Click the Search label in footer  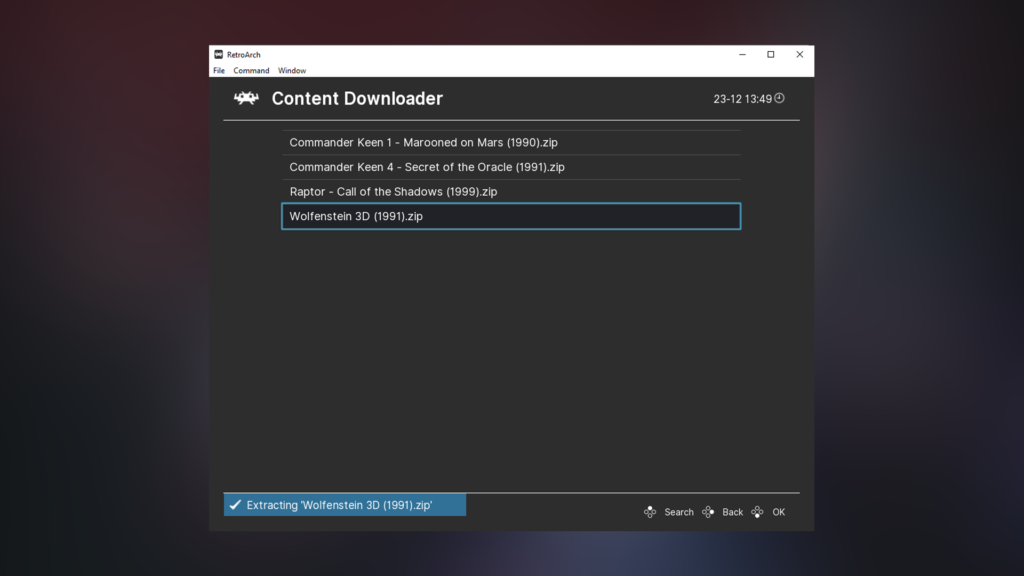pyautogui.click(x=679, y=512)
